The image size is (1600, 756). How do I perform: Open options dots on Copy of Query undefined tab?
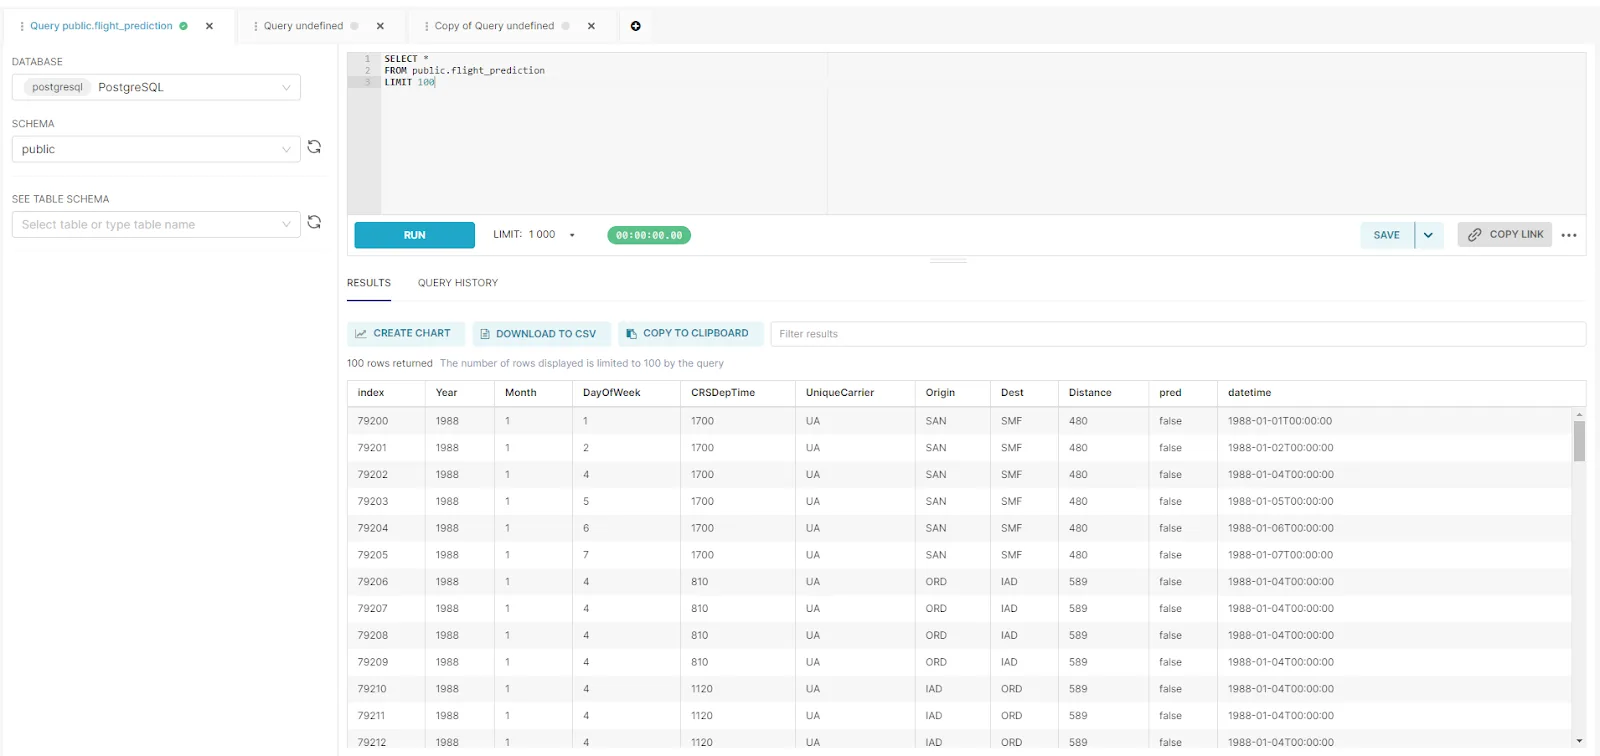426,26
